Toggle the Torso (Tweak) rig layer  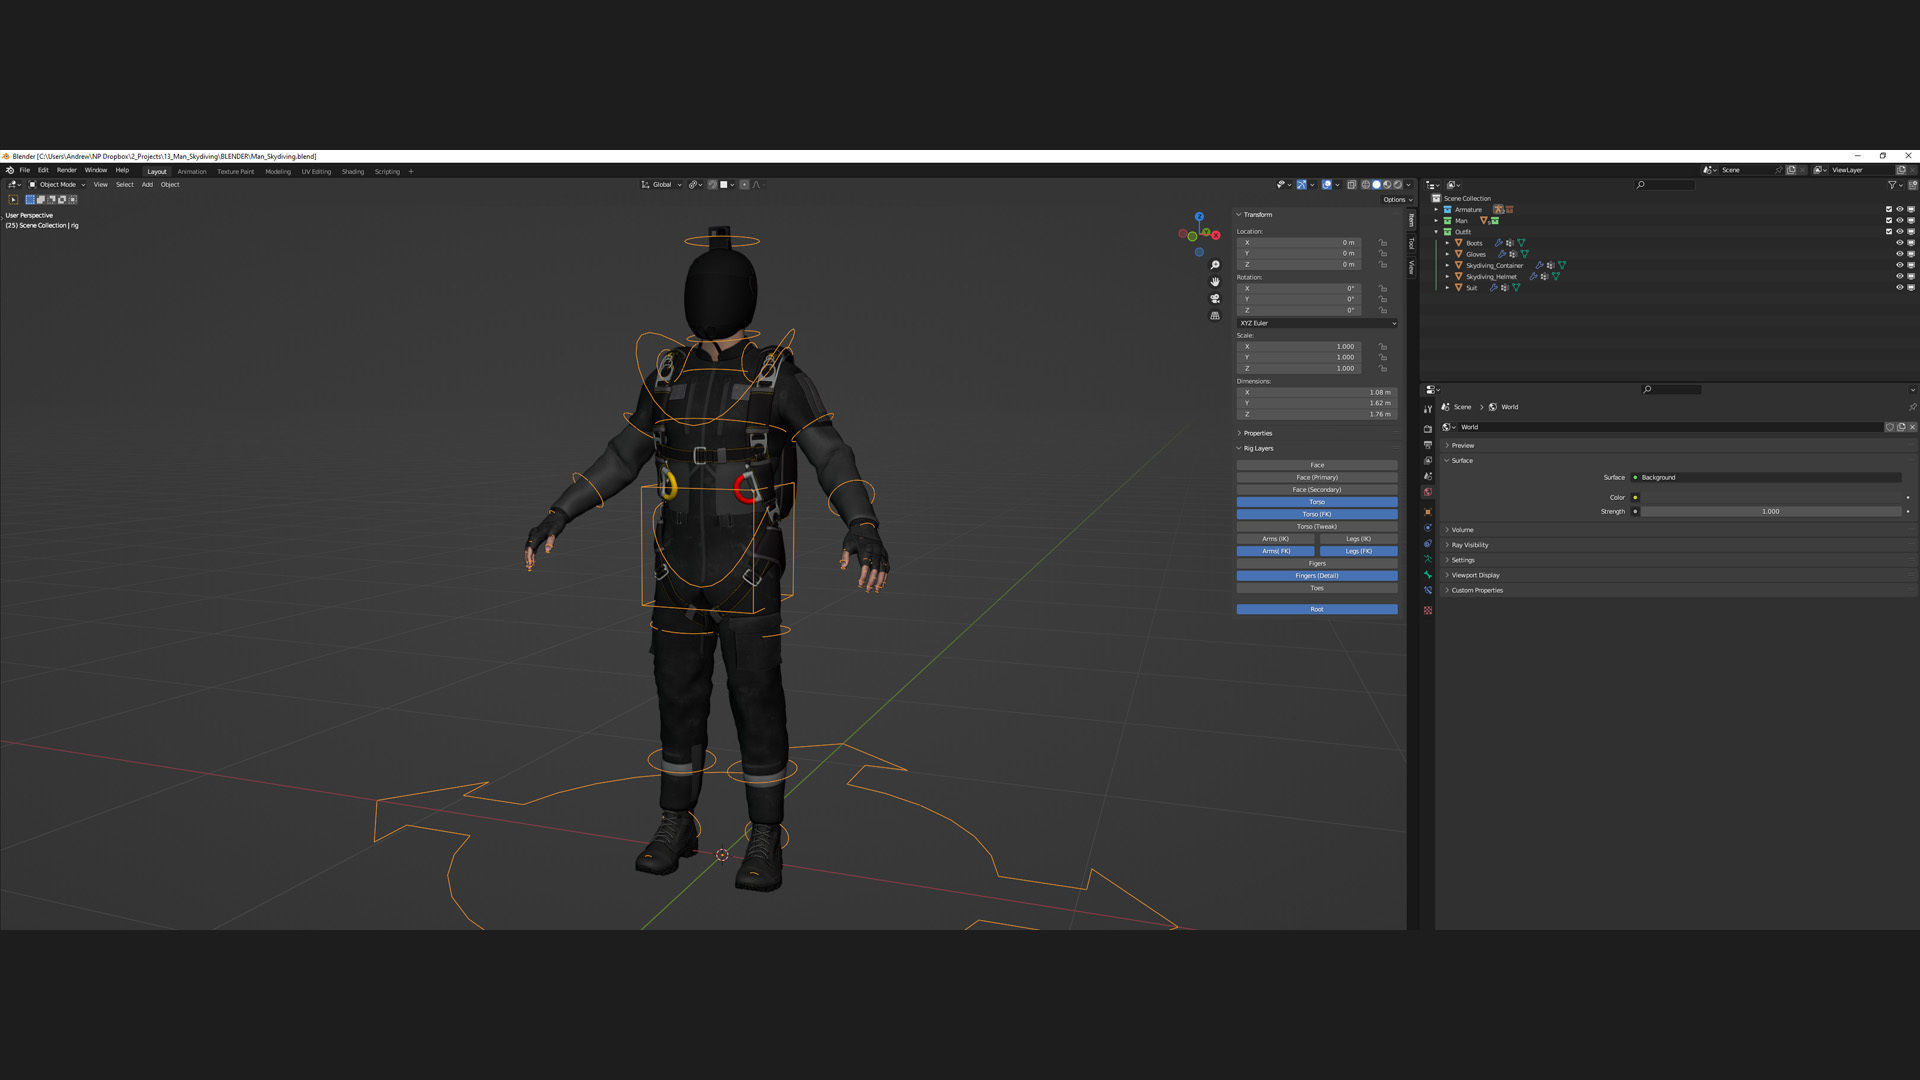point(1317,527)
